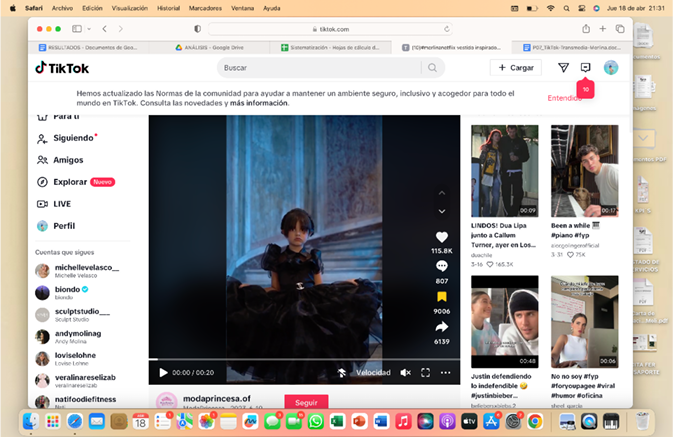The image size is (673, 437).
Task: Open the Marcadores menu in menu bar
Action: [205, 7]
